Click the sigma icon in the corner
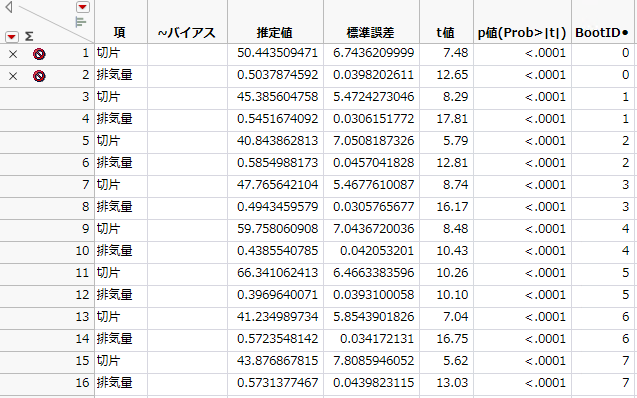 29,37
